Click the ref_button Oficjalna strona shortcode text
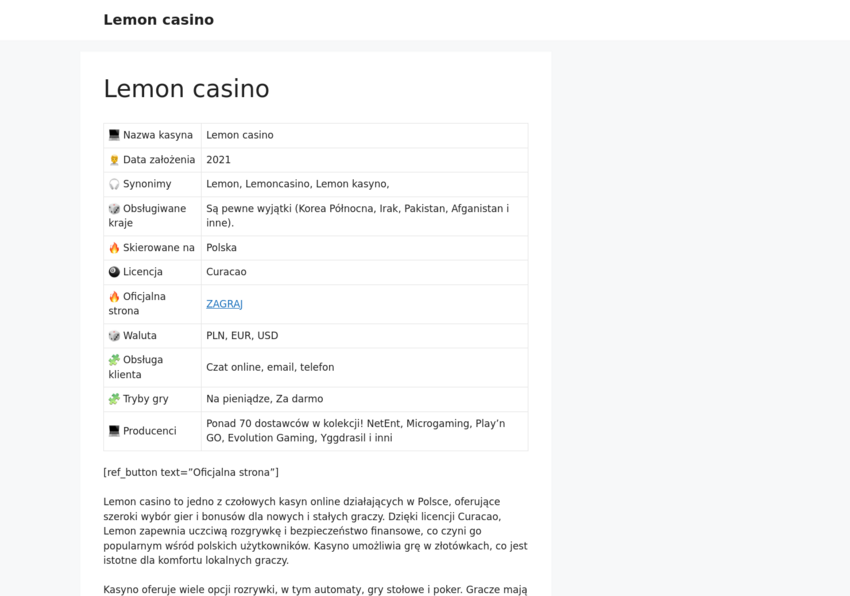The image size is (850, 596). coord(191,472)
